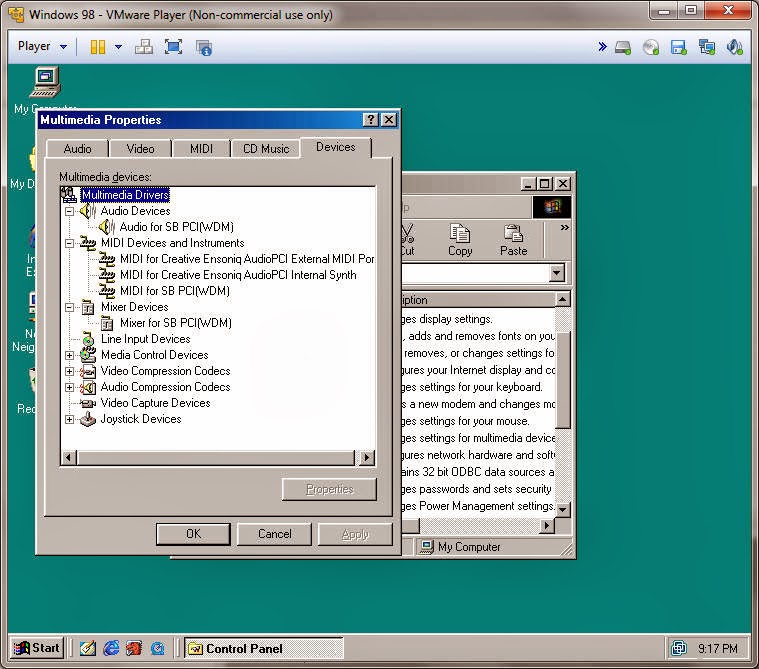This screenshot has width=759, height=669.
Task: Click Control Panel horizontal scroll right arrow
Action: tap(547, 525)
